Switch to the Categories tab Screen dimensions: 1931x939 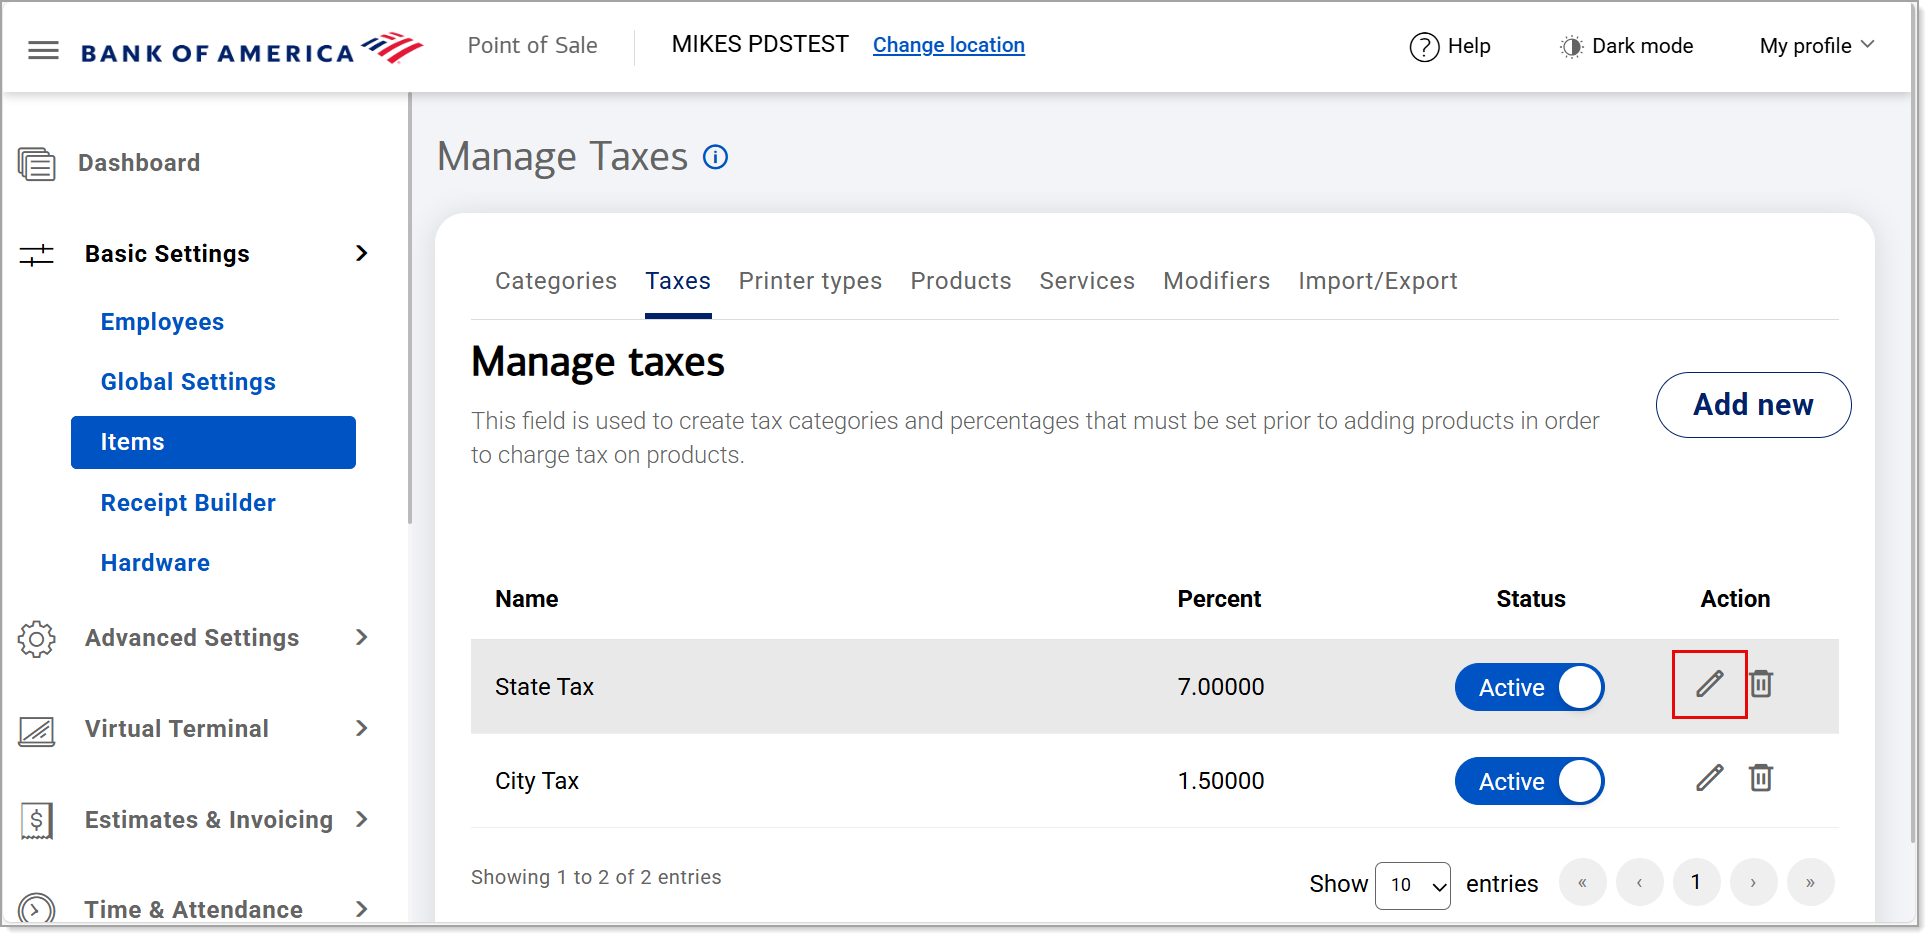[556, 282]
